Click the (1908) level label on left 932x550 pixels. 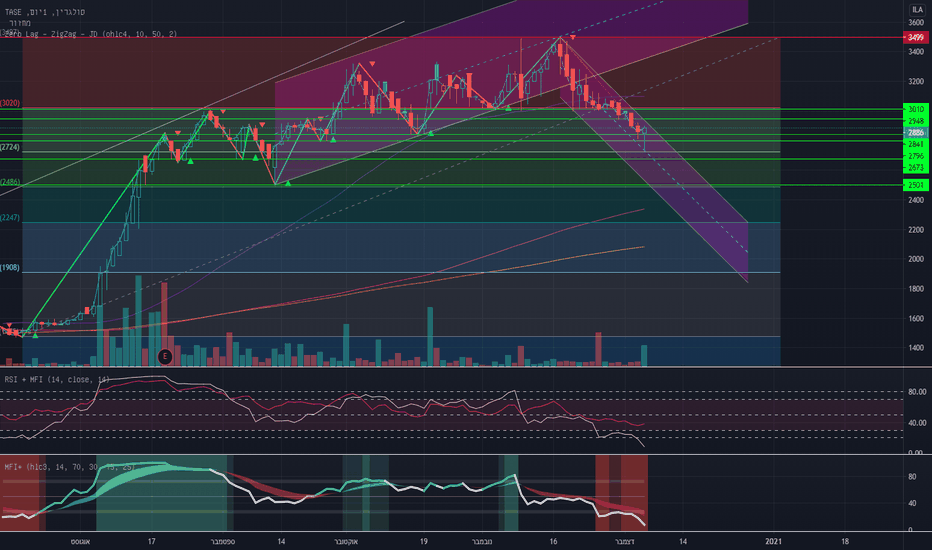click(10, 268)
